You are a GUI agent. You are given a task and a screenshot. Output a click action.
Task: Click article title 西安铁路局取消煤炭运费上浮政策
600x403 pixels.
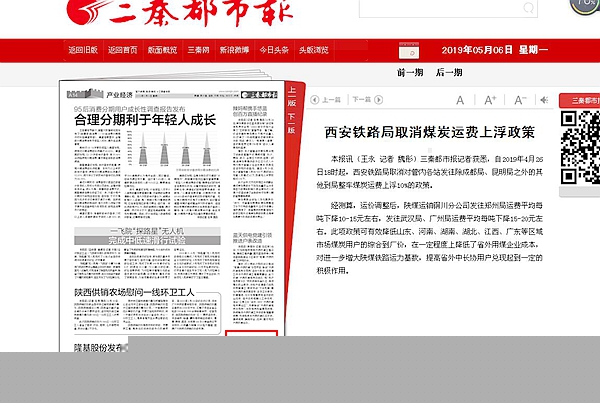pos(429,132)
